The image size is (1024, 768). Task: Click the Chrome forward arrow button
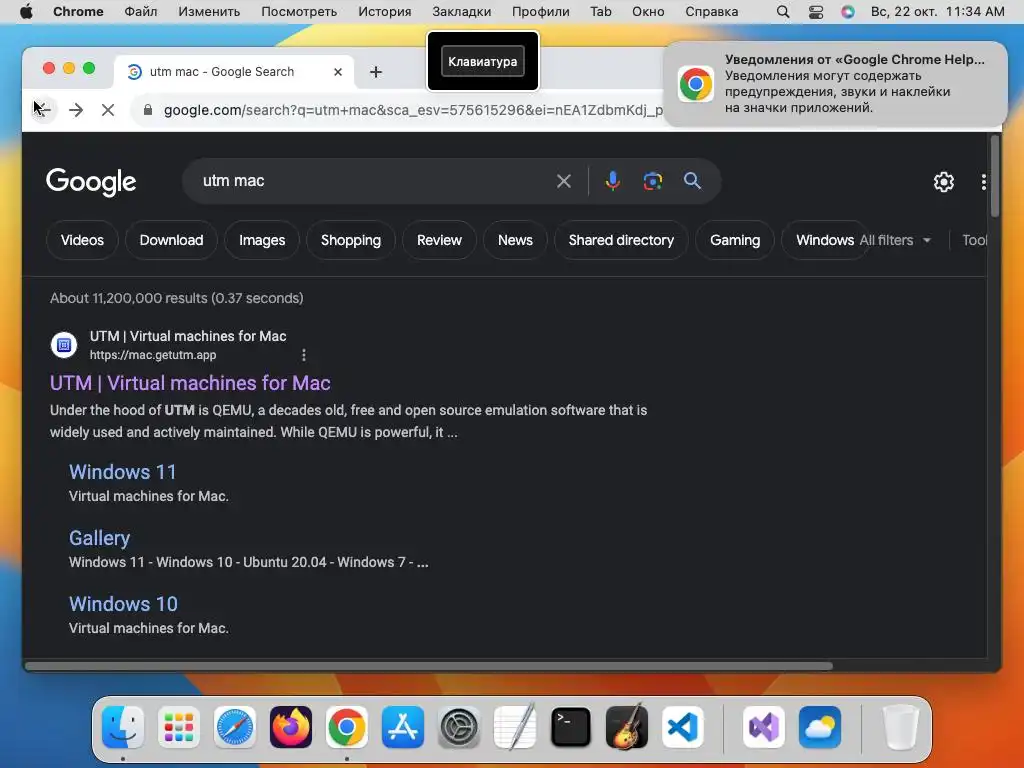click(76, 110)
